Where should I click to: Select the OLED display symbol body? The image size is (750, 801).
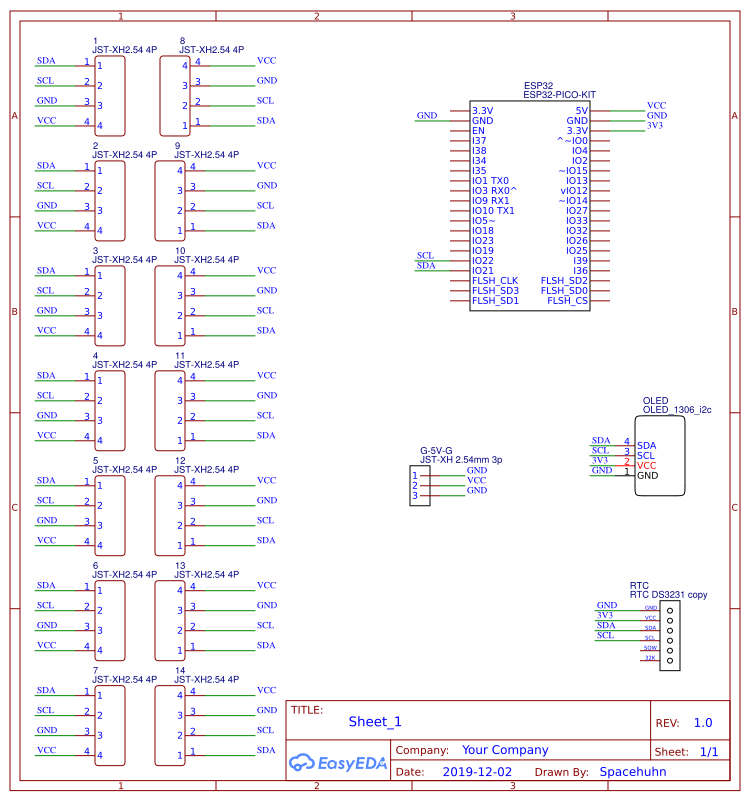(660, 456)
